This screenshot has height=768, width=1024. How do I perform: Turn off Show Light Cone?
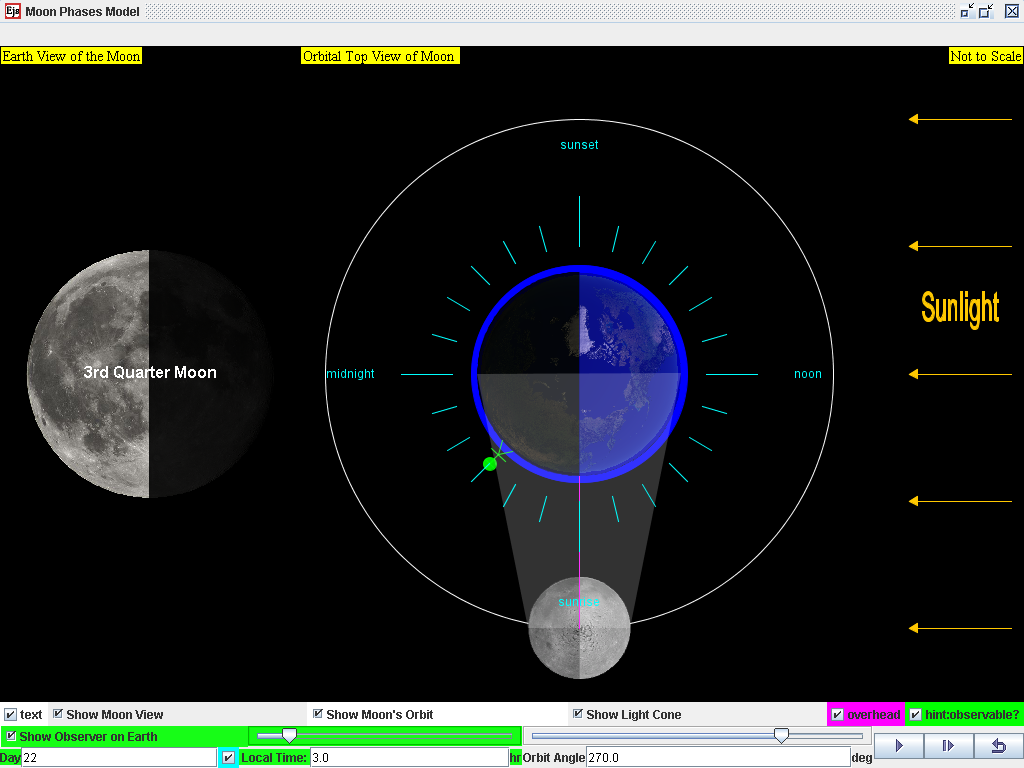[576, 714]
